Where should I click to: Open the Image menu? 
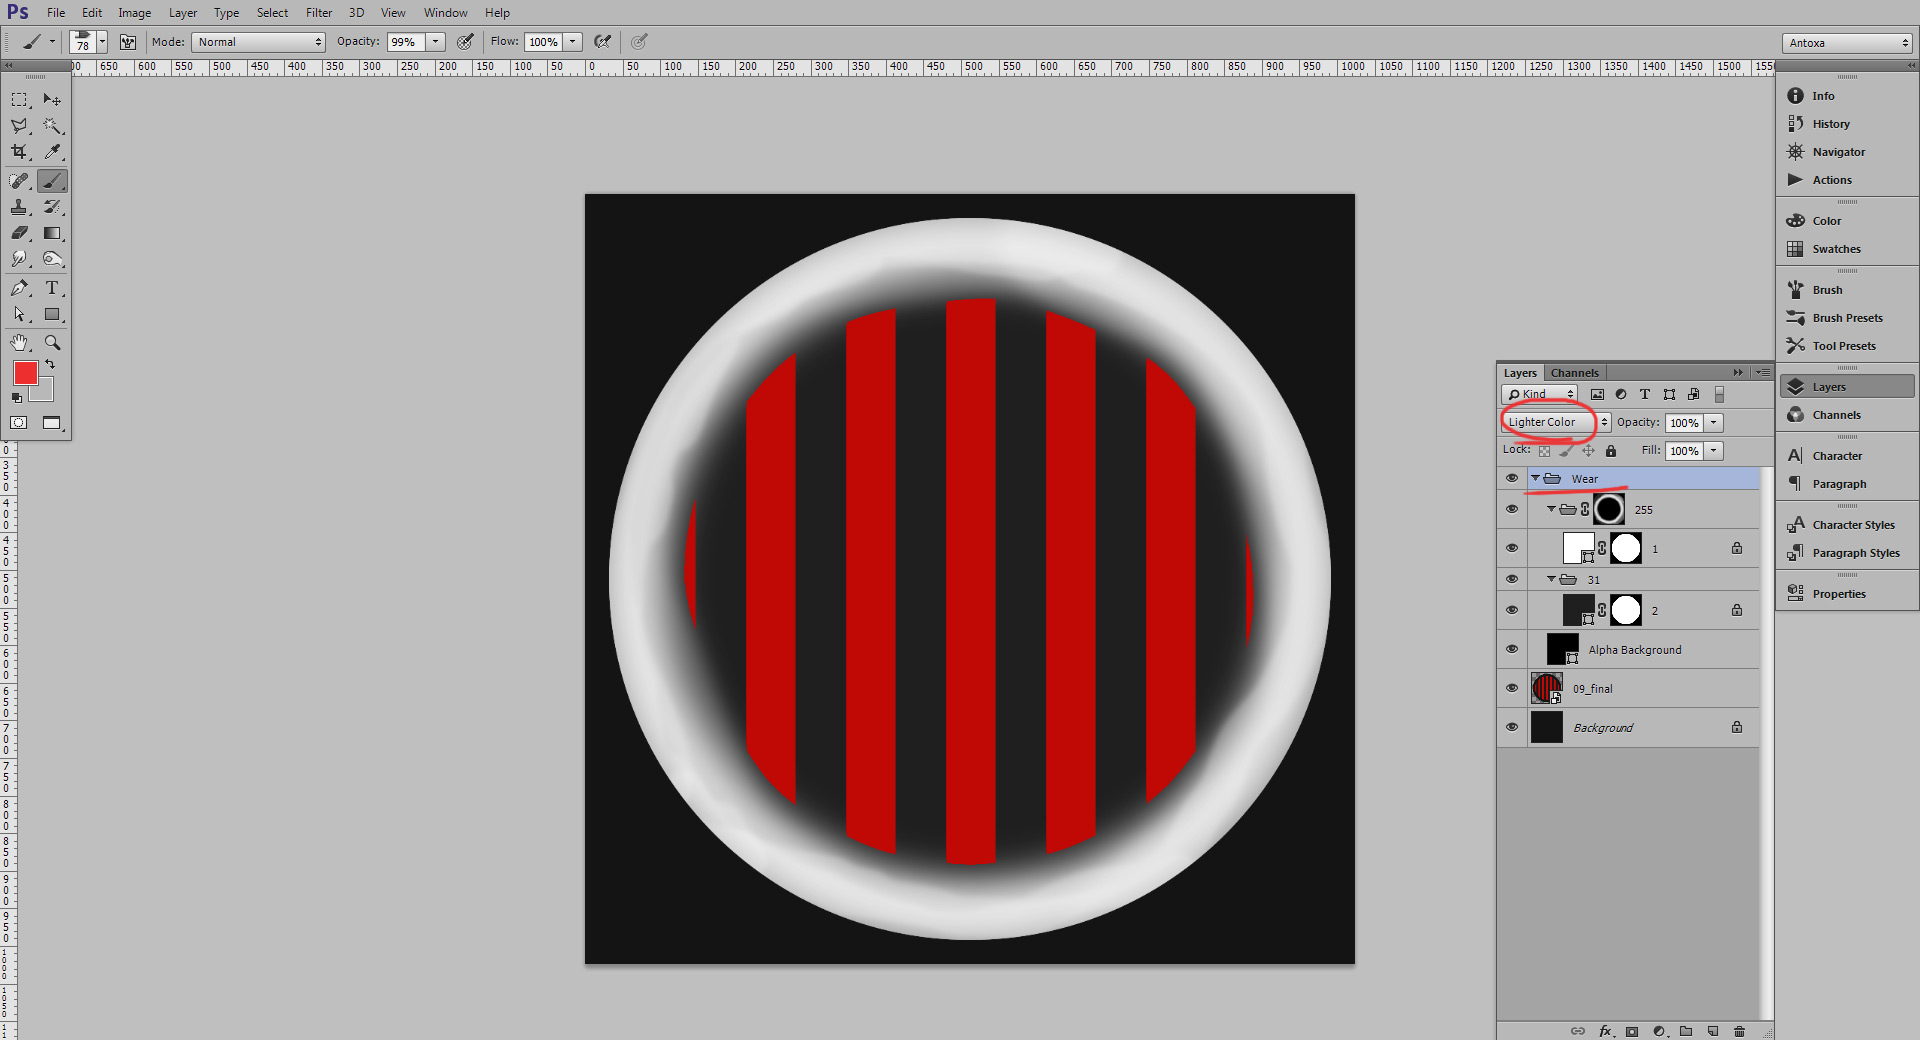click(x=134, y=13)
